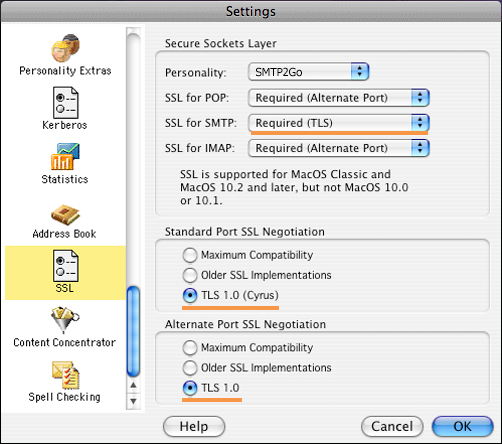Select the Address Book icon
This screenshot has width=502, height=444.
pyautogui.click(x=65, y=215)
